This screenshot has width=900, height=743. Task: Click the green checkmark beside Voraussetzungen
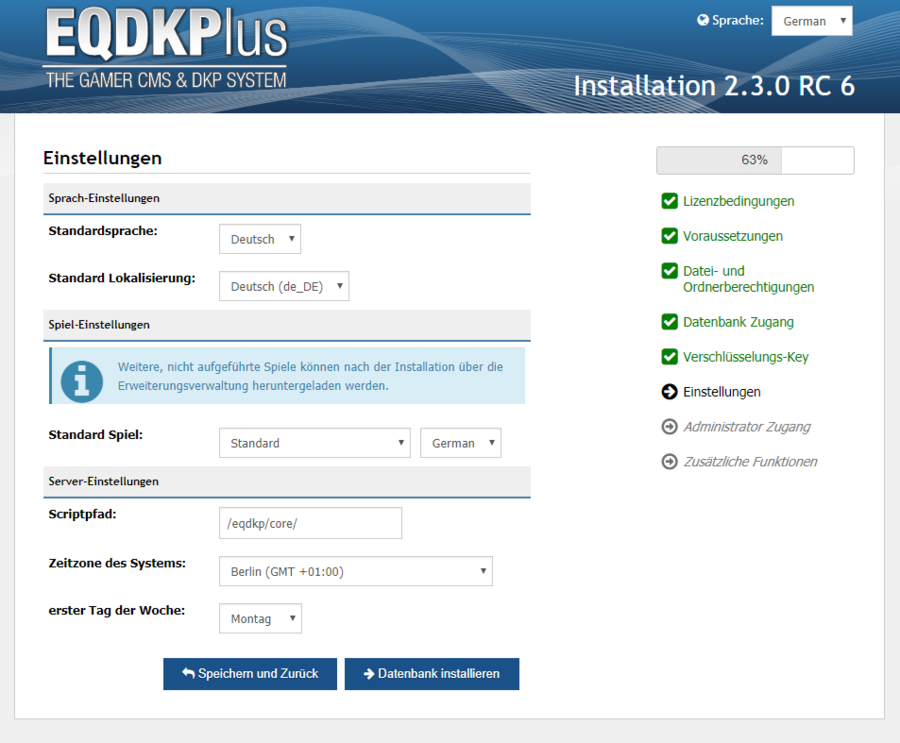pyautogui.click(x=668, y=236)
